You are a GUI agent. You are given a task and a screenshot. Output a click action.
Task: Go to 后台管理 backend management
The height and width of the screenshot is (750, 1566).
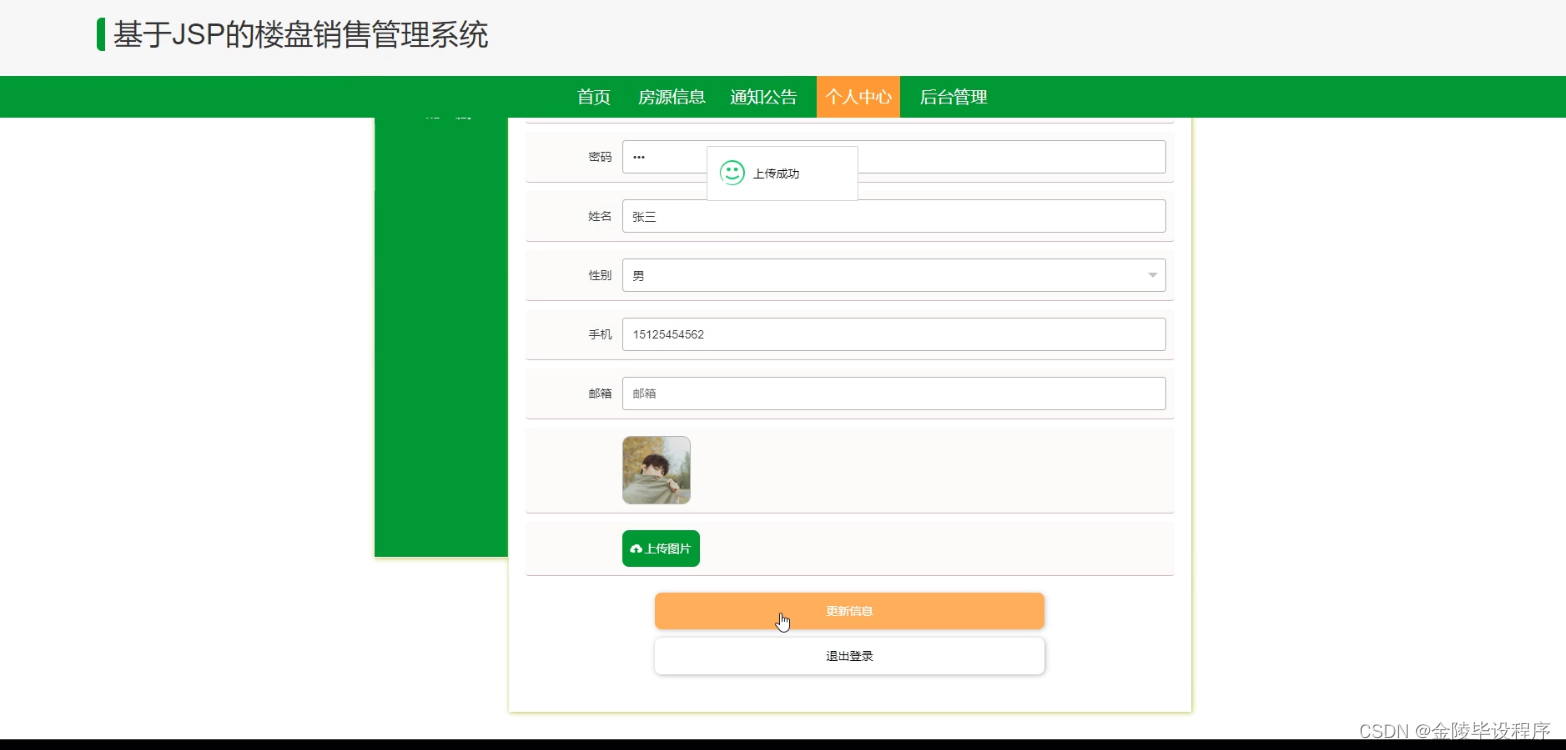pyautogui.click(x=951, y=96)
